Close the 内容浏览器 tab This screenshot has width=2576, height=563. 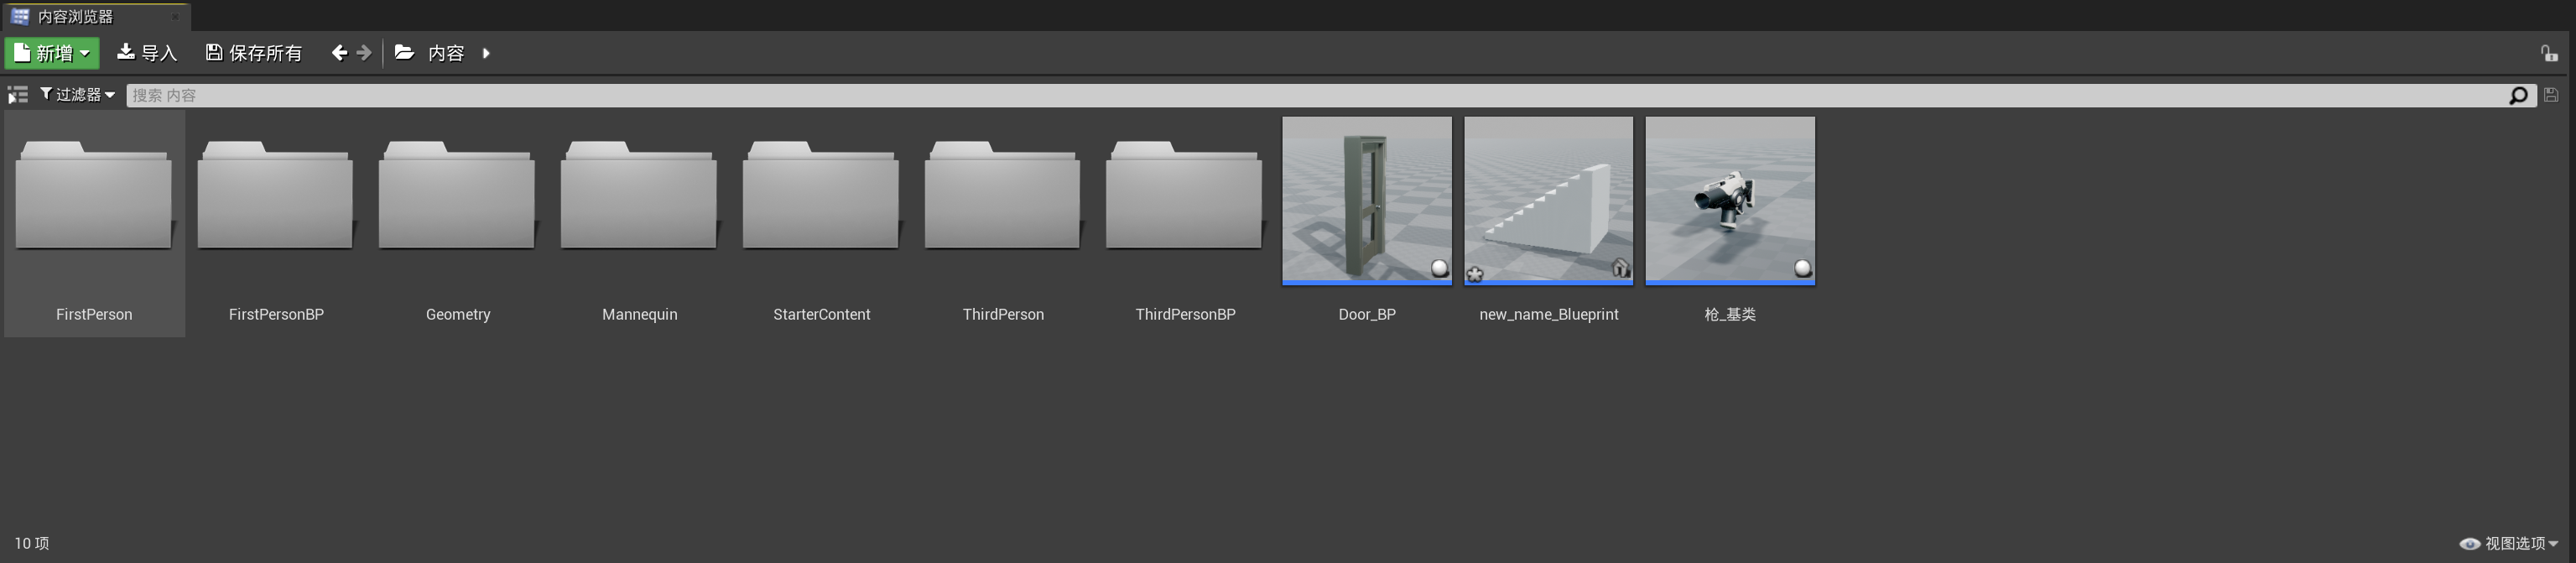(175, 17)
